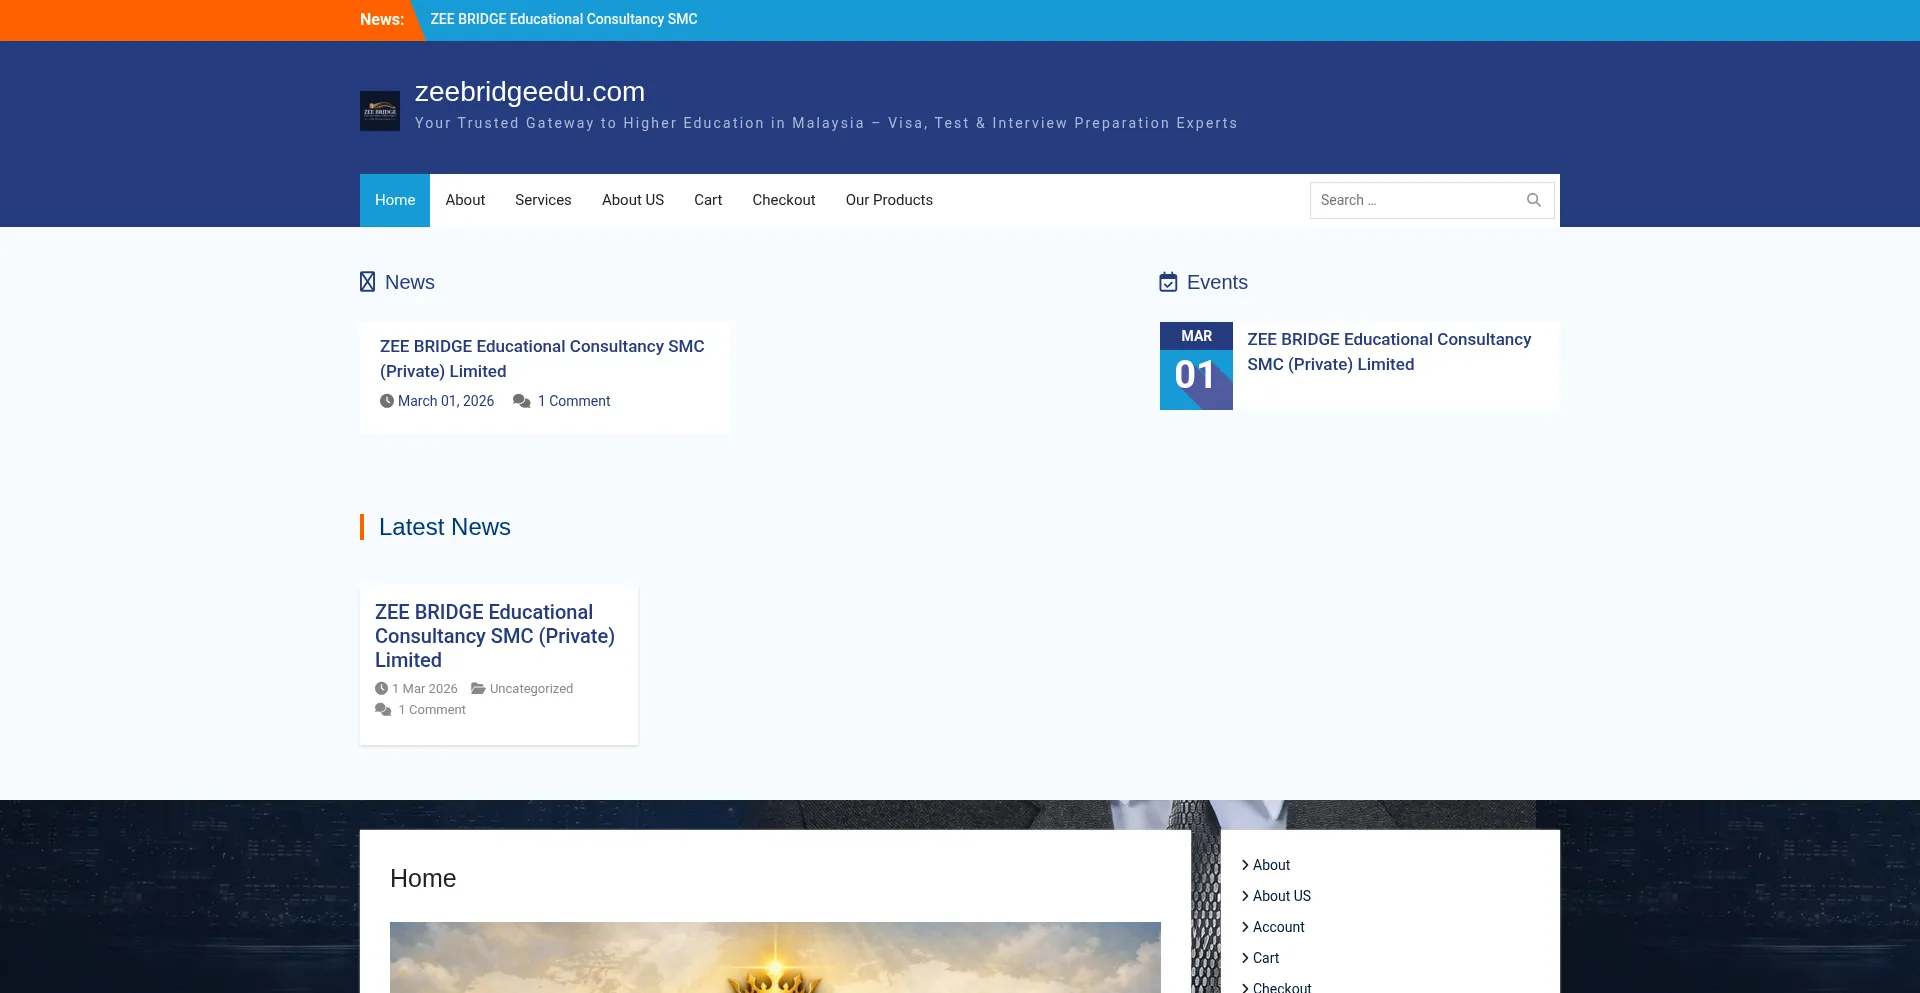Screen dimensions: 1920x993
Task: Open the sidebar About US link
Action: pos(1282,896)
